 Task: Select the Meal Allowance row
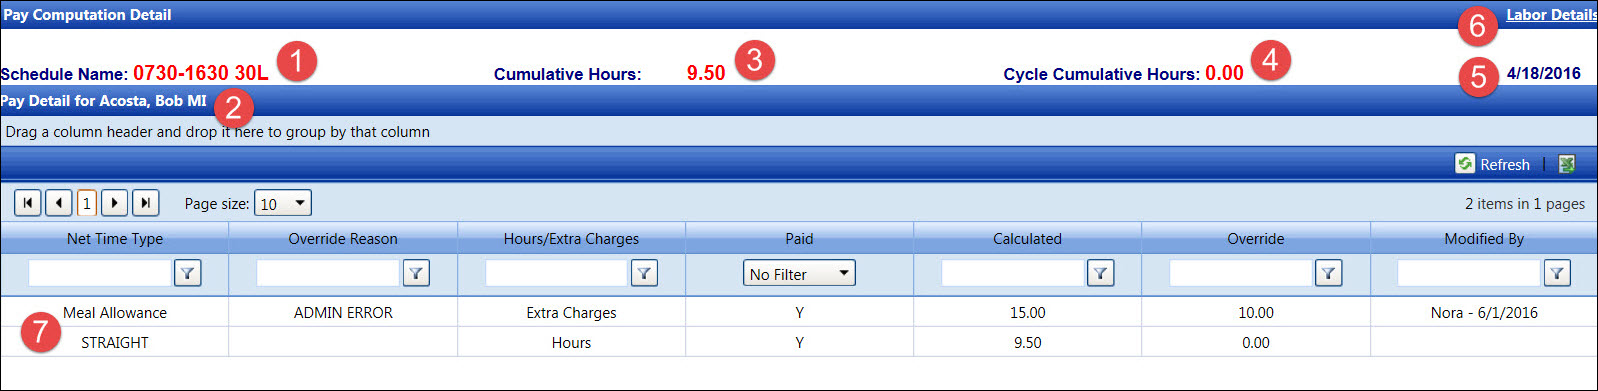click(x=799, y=312)
